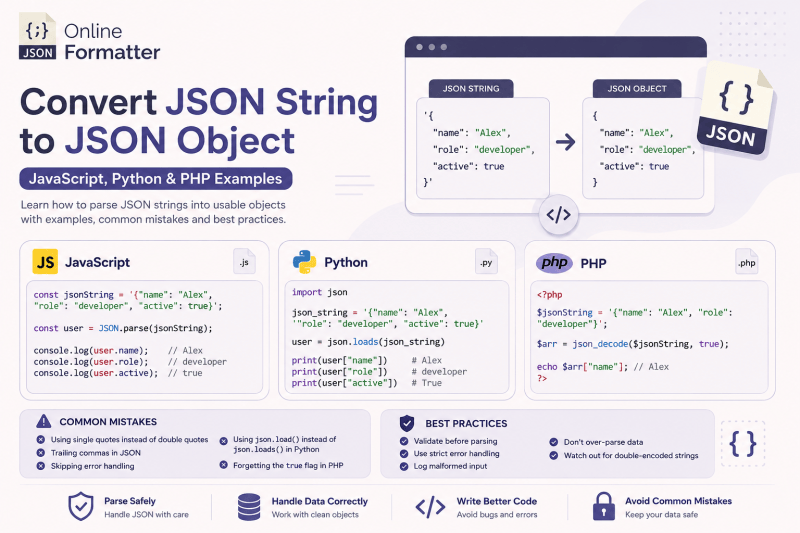The height and width of the screenshot is (533, 800).
Task: Click the JavaScript card heading
Action: (97, 262)
